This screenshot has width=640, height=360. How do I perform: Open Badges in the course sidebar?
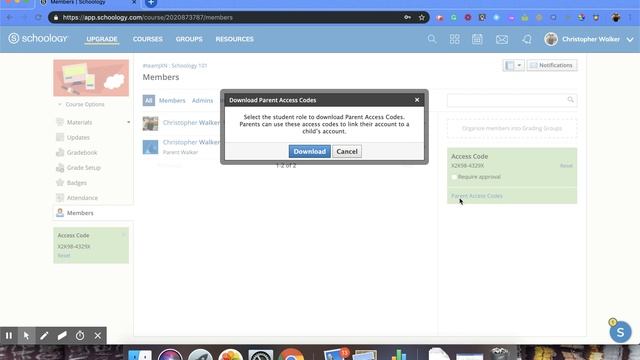[77, 183]
